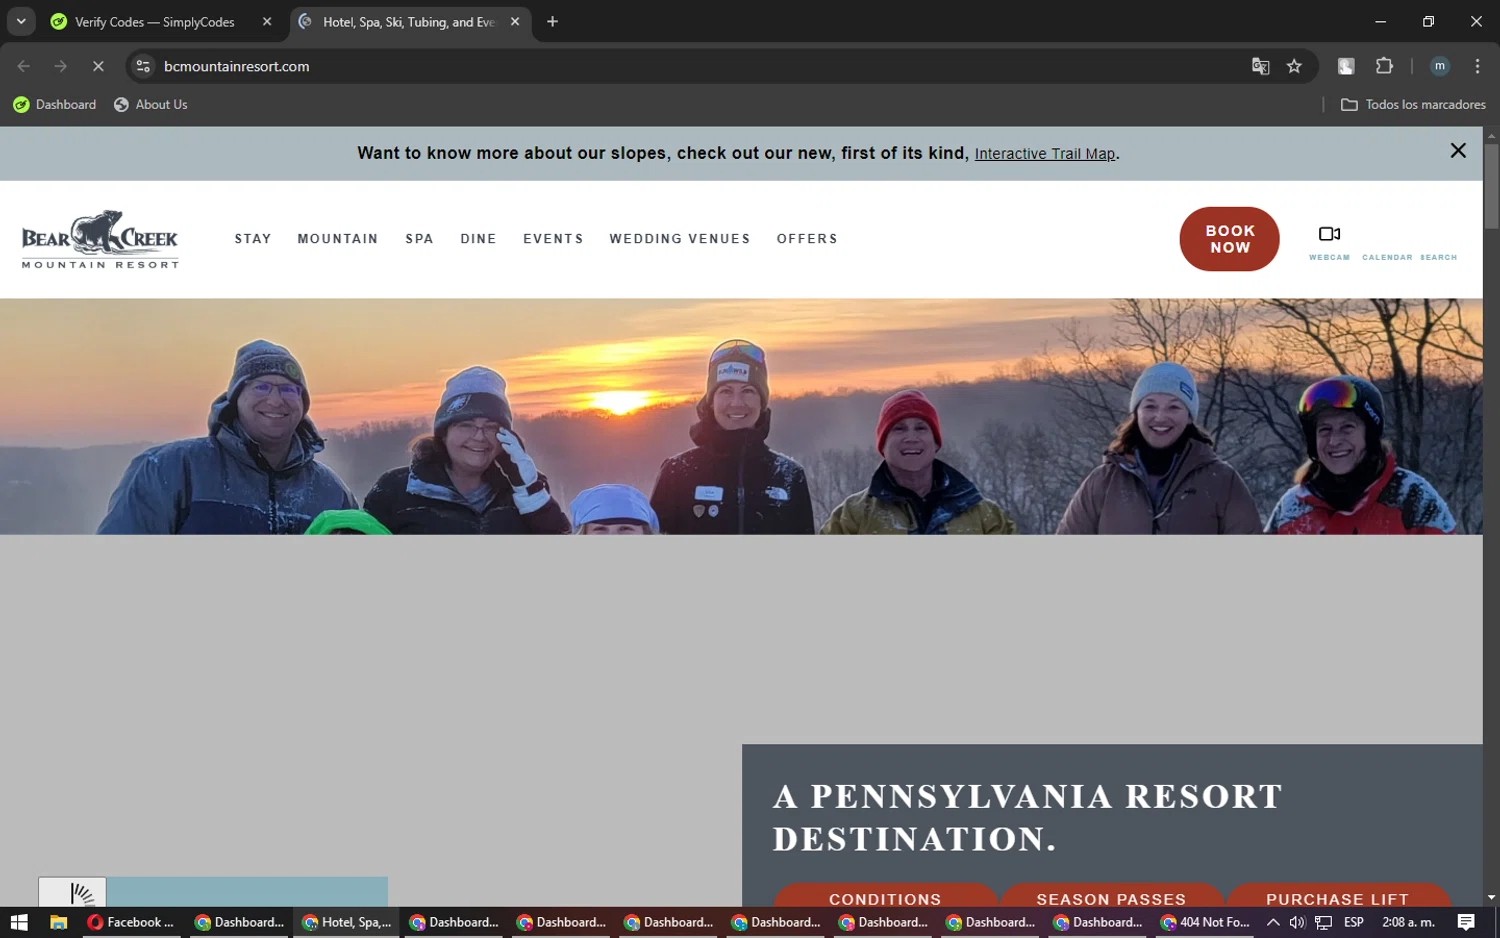Open the MOUNTAIN menu
Screen dimensions: 1500x938
pyautogui.click(x=338, y=239)
